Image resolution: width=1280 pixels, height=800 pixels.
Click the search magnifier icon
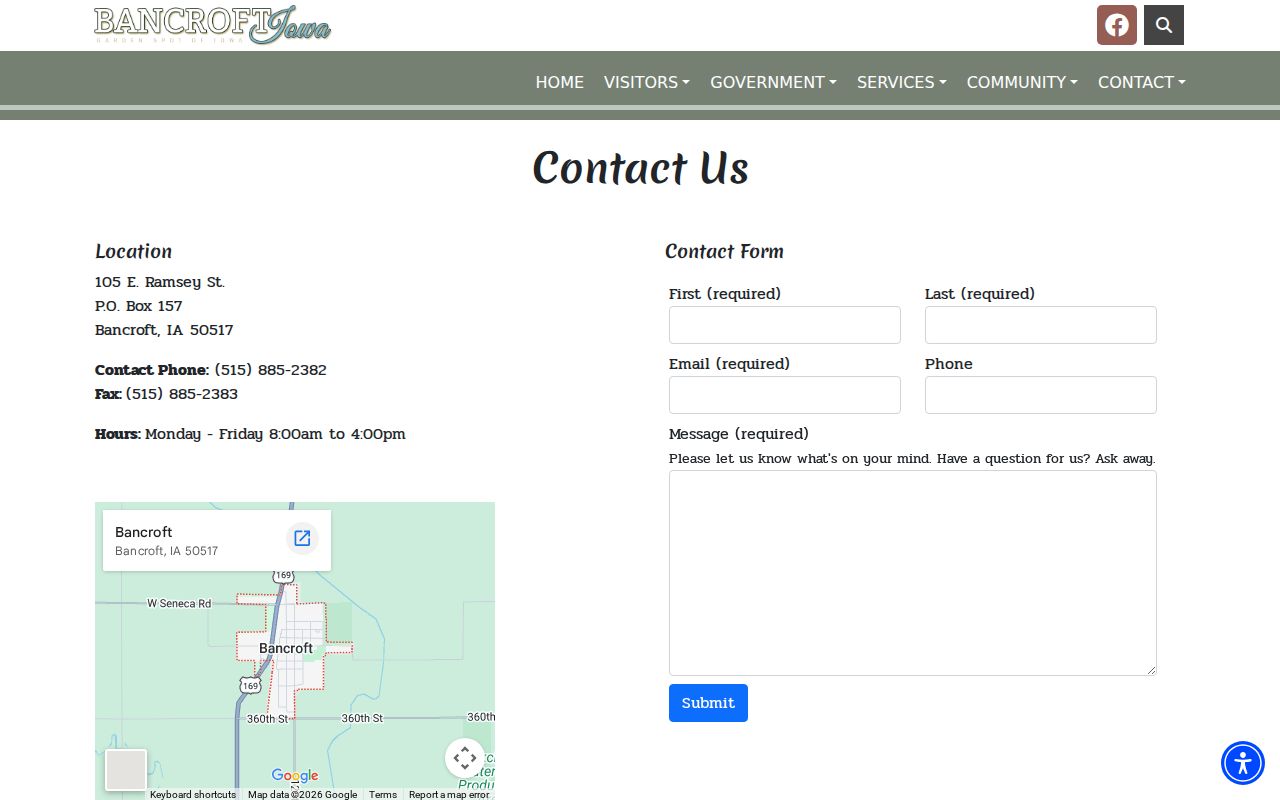[1164, 25]
